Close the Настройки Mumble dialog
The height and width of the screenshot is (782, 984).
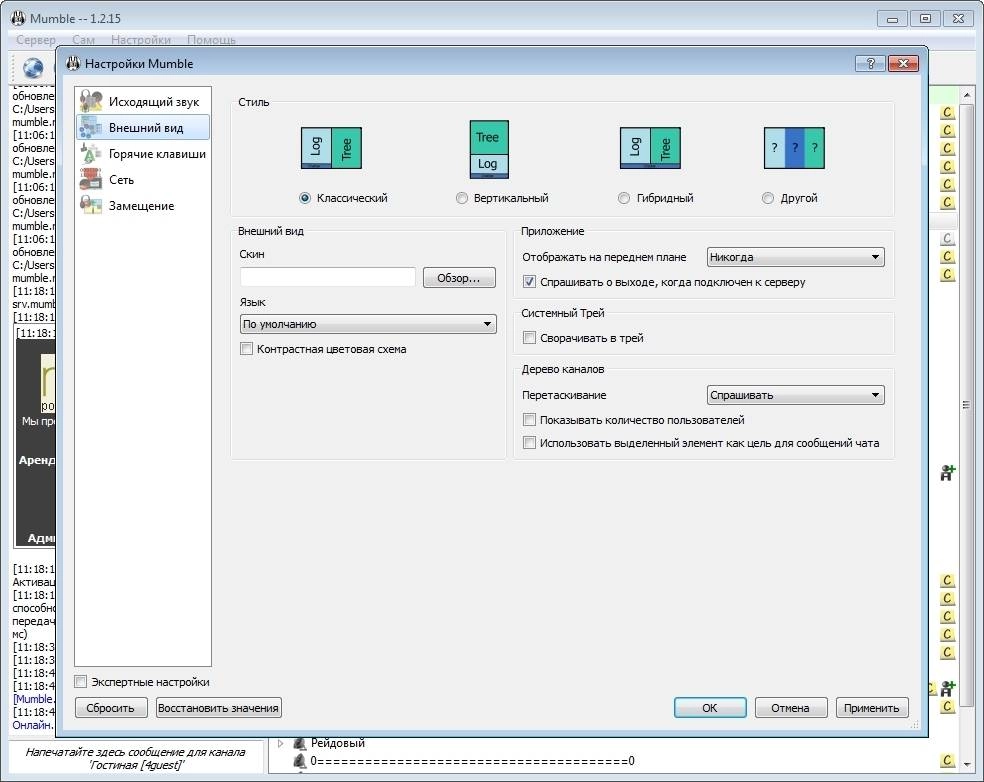(903, 63)
